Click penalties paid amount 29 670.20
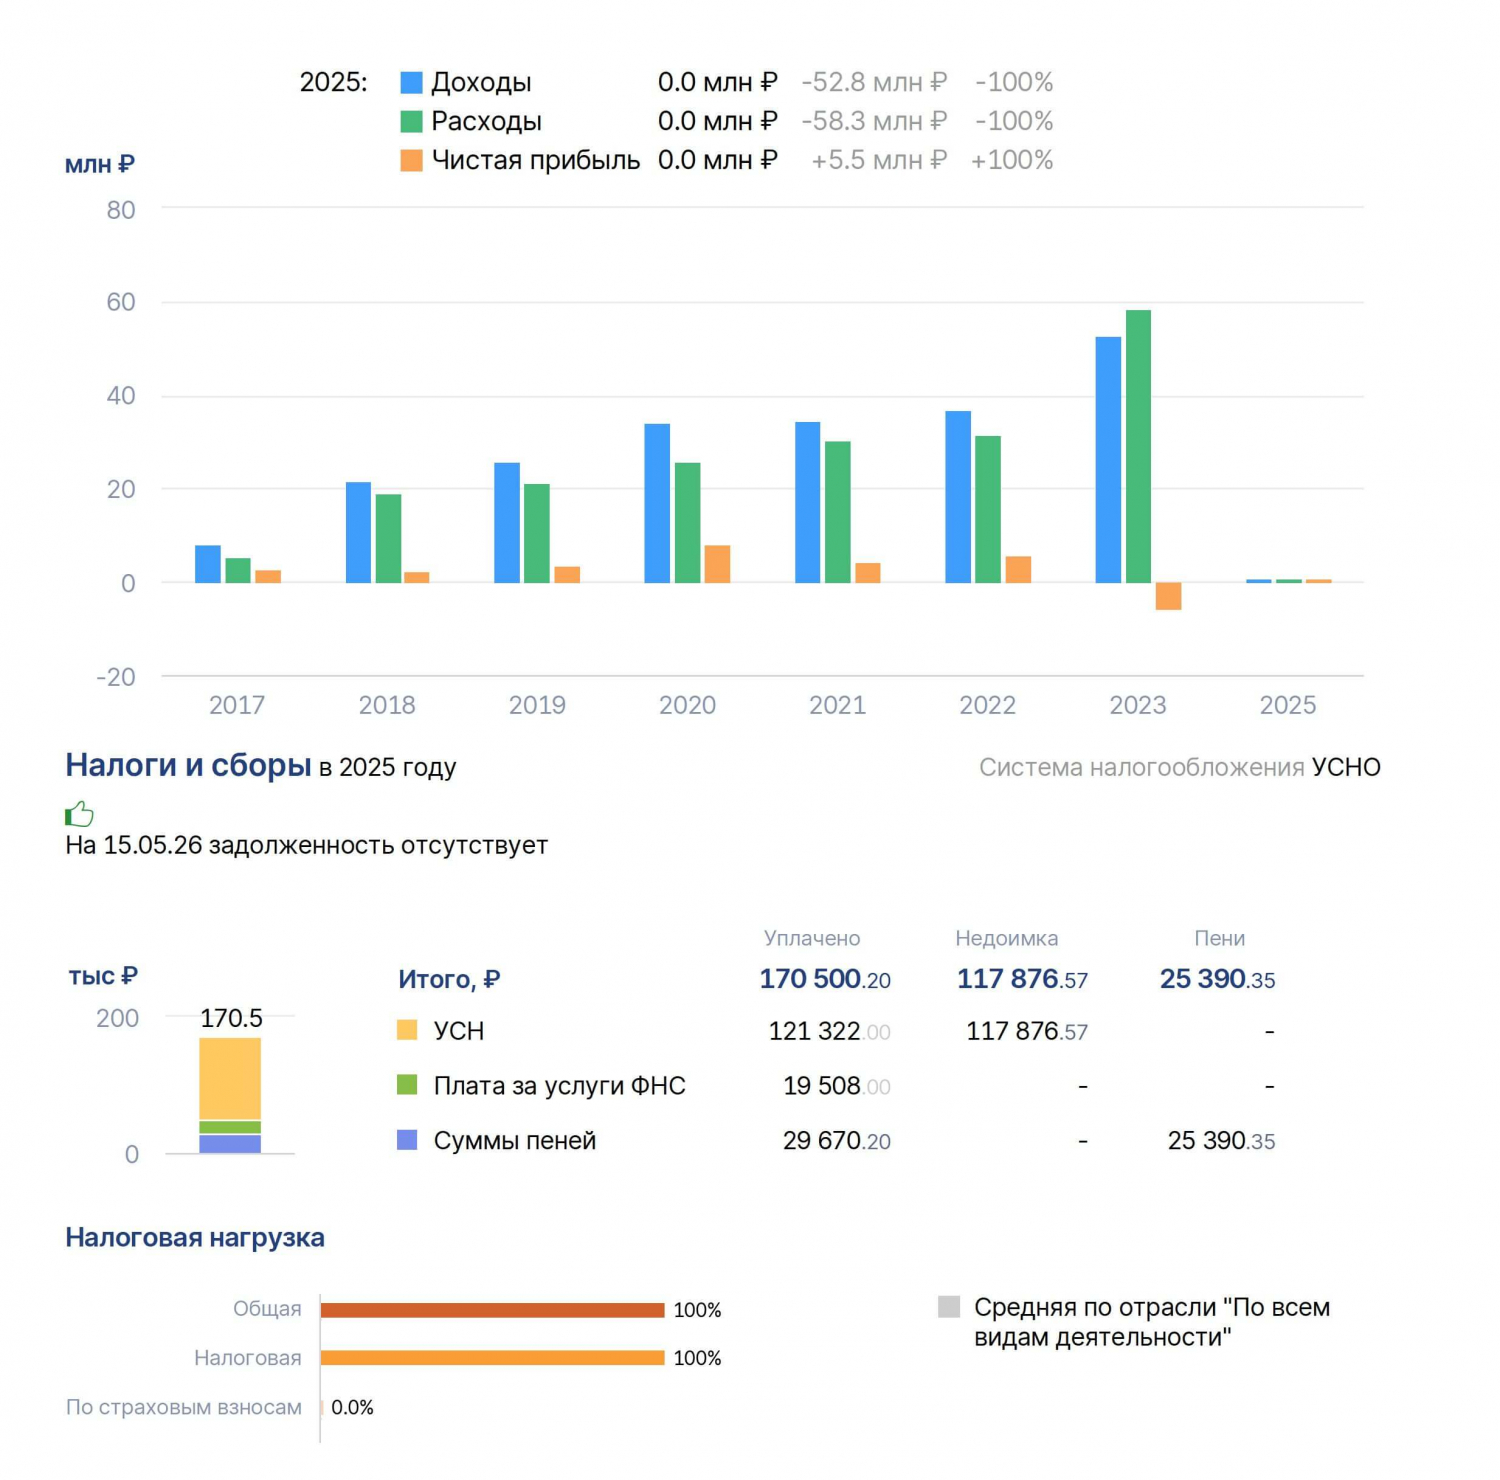Screen dimensions: 1500x1480 836,1141
